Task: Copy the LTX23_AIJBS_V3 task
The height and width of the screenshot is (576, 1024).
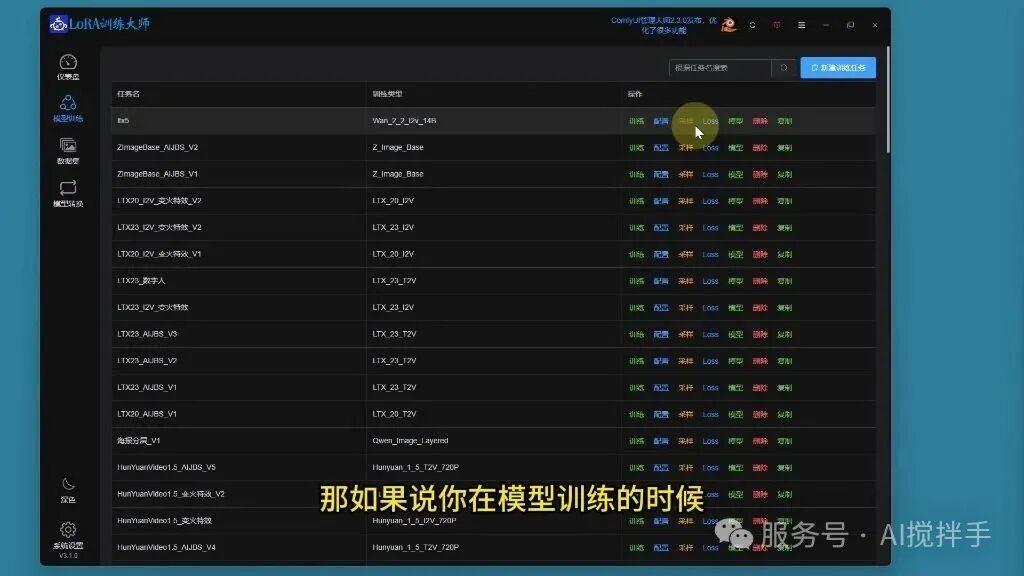Action: click(x=784, y=334)
